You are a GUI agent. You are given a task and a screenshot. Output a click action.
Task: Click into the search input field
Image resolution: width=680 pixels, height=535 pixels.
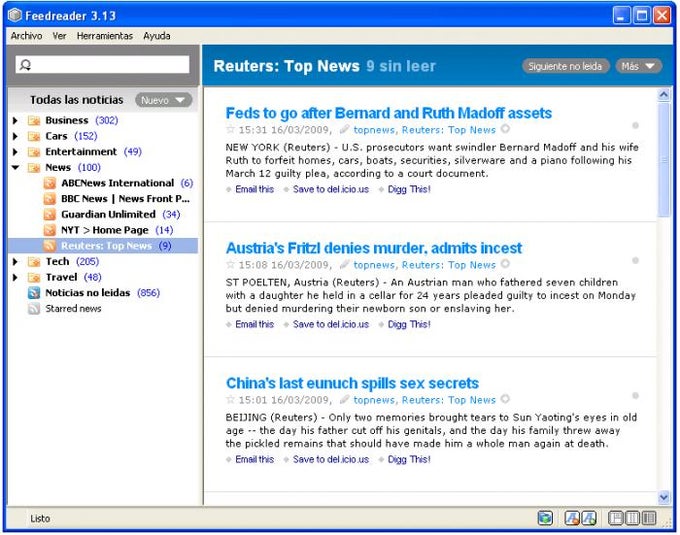(102, 65)
